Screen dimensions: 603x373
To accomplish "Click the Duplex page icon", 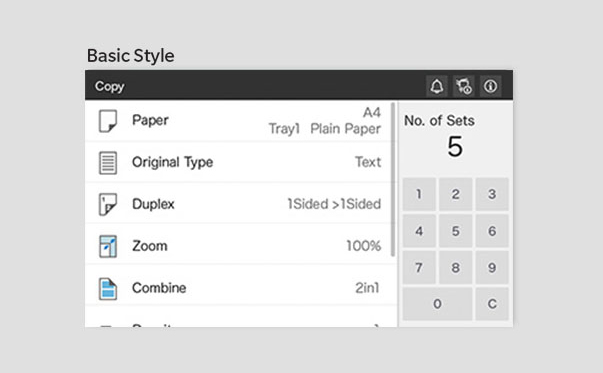I will [108, 204].
